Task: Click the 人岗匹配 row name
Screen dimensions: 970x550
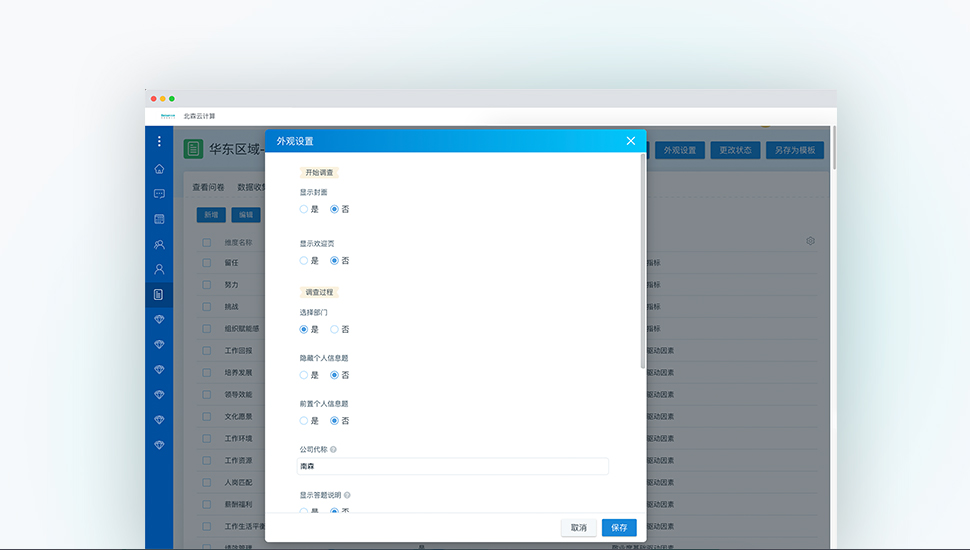Action: pyautogui.click(x=238, y=483)
